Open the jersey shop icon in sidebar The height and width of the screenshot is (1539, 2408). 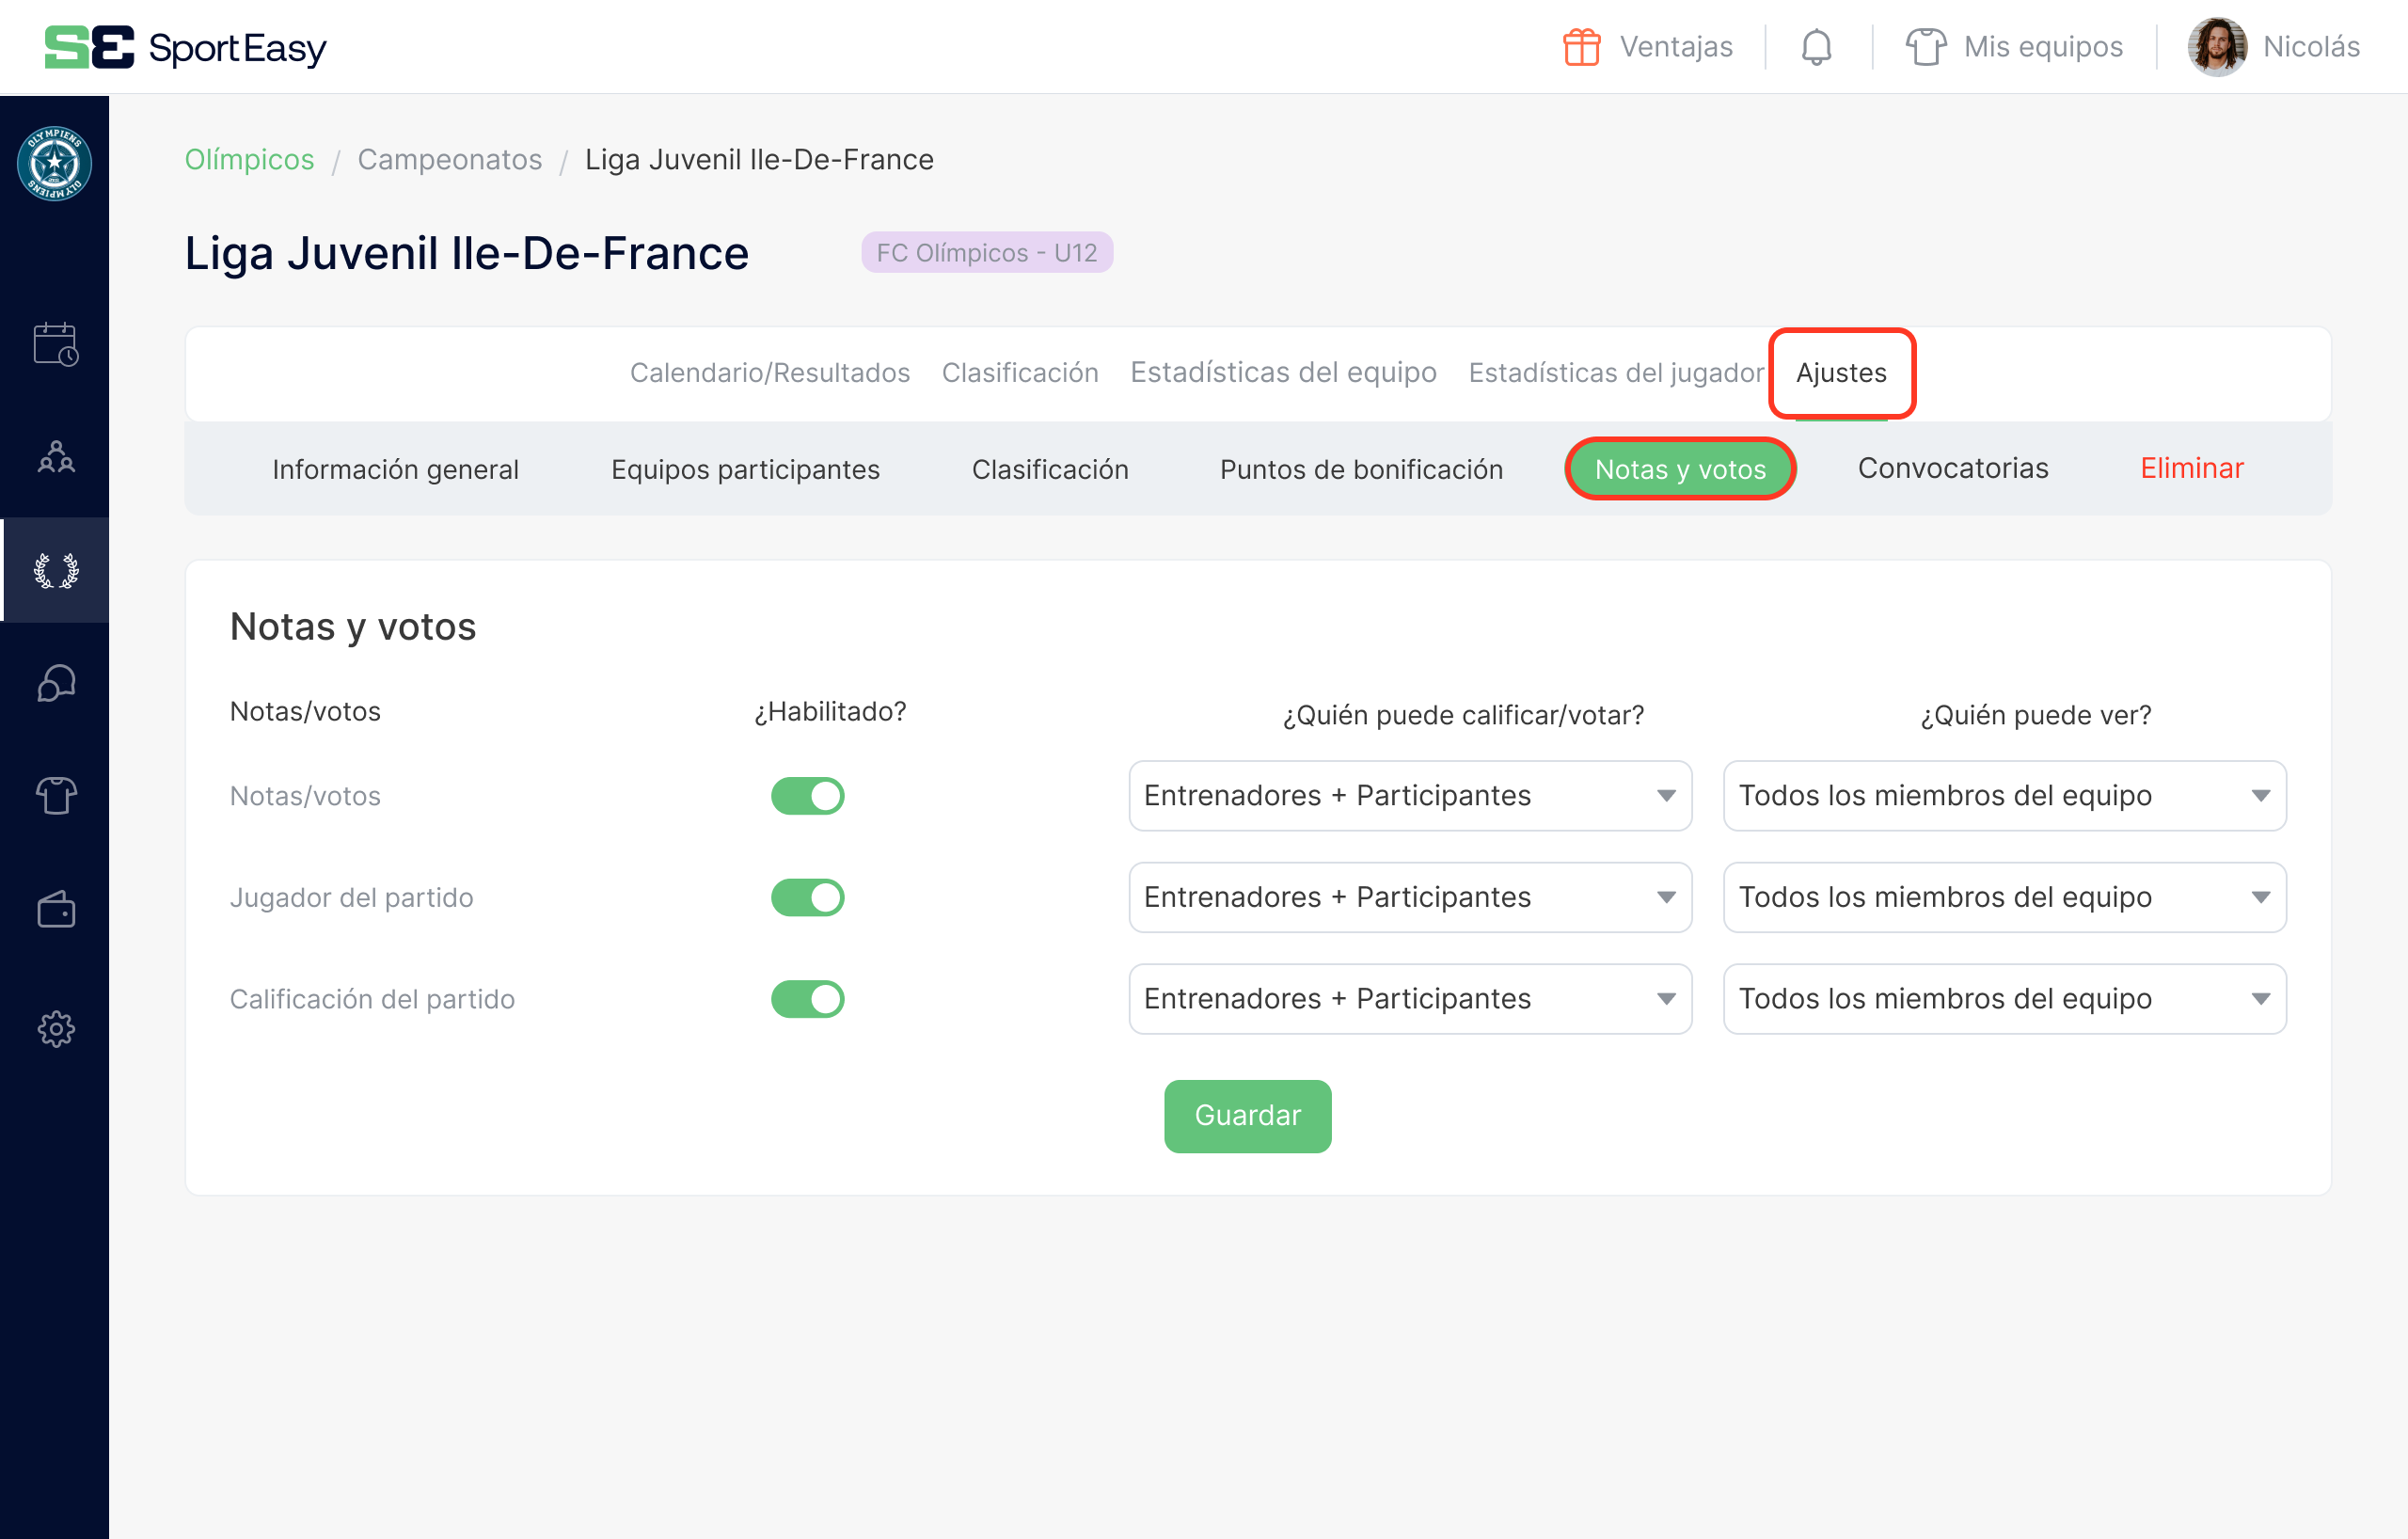pyautogui.click(x=56, y=796)
